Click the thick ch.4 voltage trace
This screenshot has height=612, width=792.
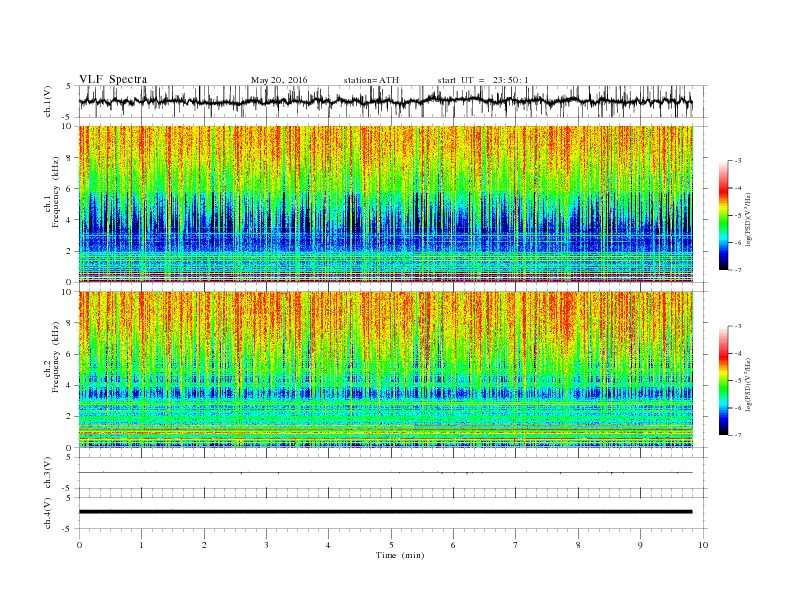(x=386, y=512)
